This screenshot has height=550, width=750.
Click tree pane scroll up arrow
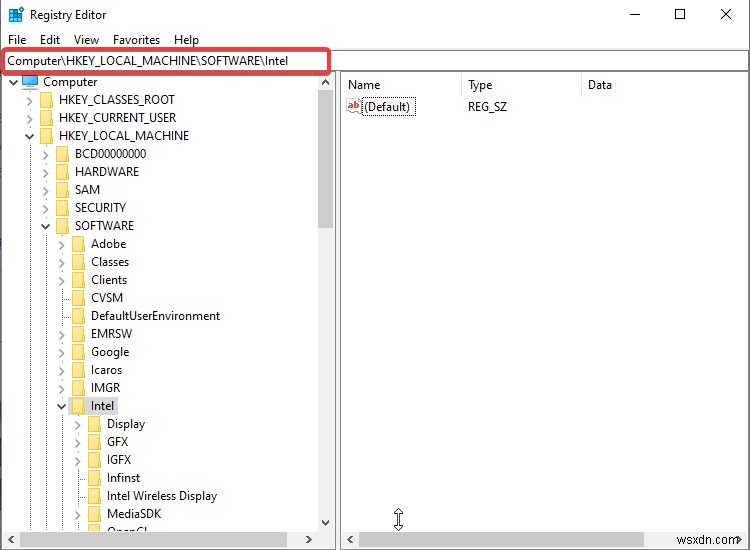coord(326,82)
